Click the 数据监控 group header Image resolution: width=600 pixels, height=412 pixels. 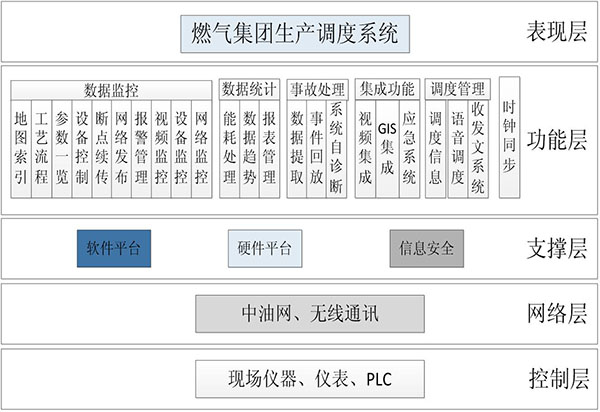tap(111, 90)
